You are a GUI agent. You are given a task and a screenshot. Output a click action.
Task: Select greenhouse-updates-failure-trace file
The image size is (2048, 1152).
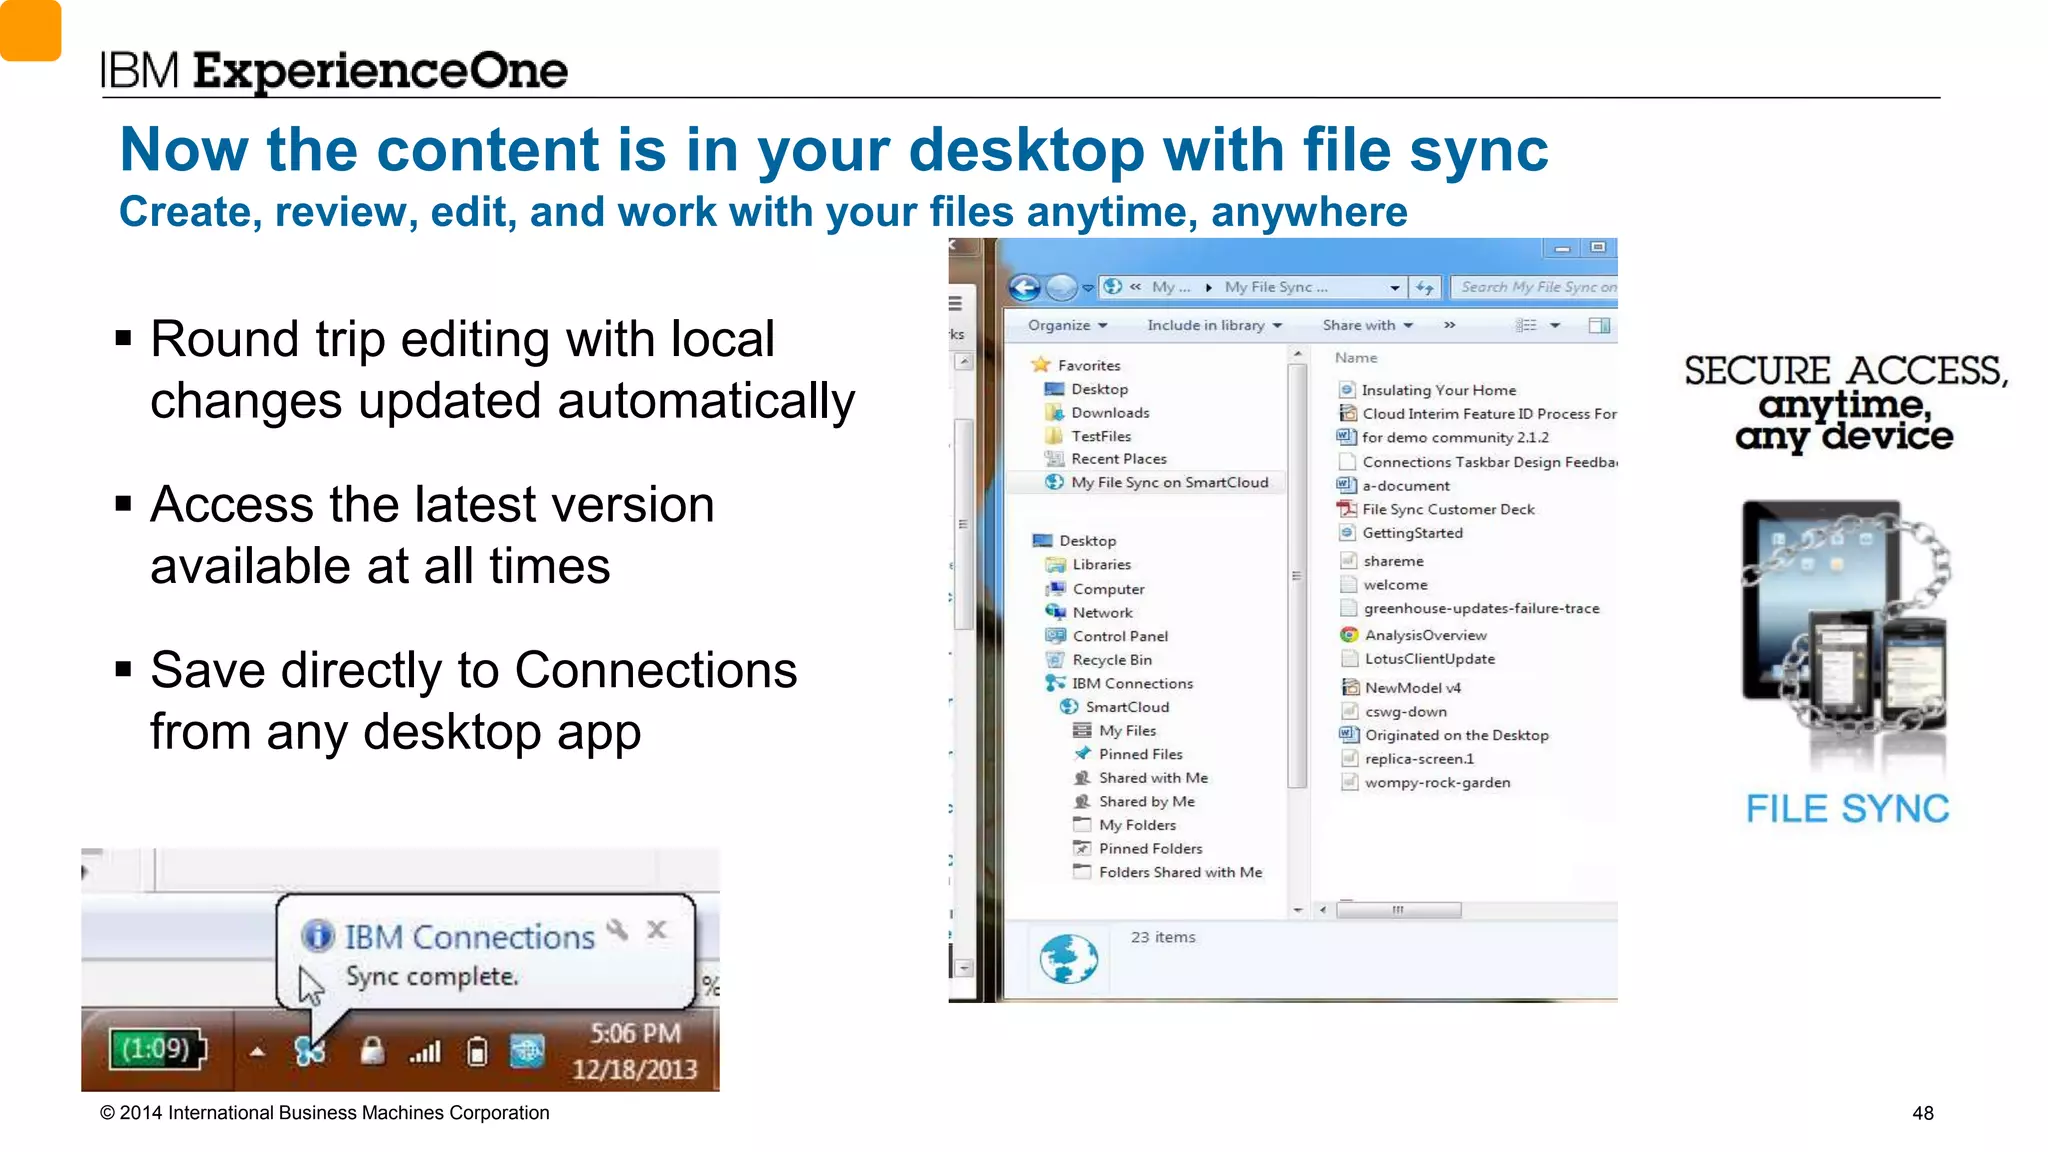1470,608
